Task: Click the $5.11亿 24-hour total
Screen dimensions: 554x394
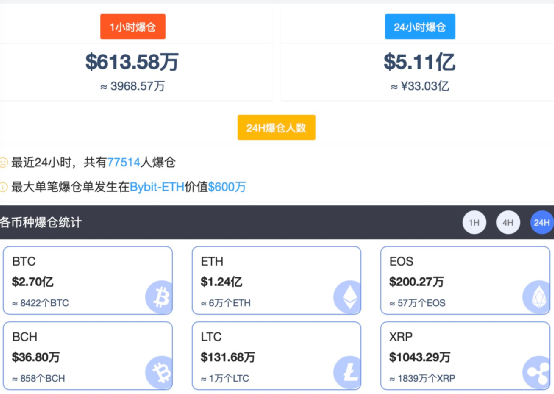Action: click(x=420, y=62)
